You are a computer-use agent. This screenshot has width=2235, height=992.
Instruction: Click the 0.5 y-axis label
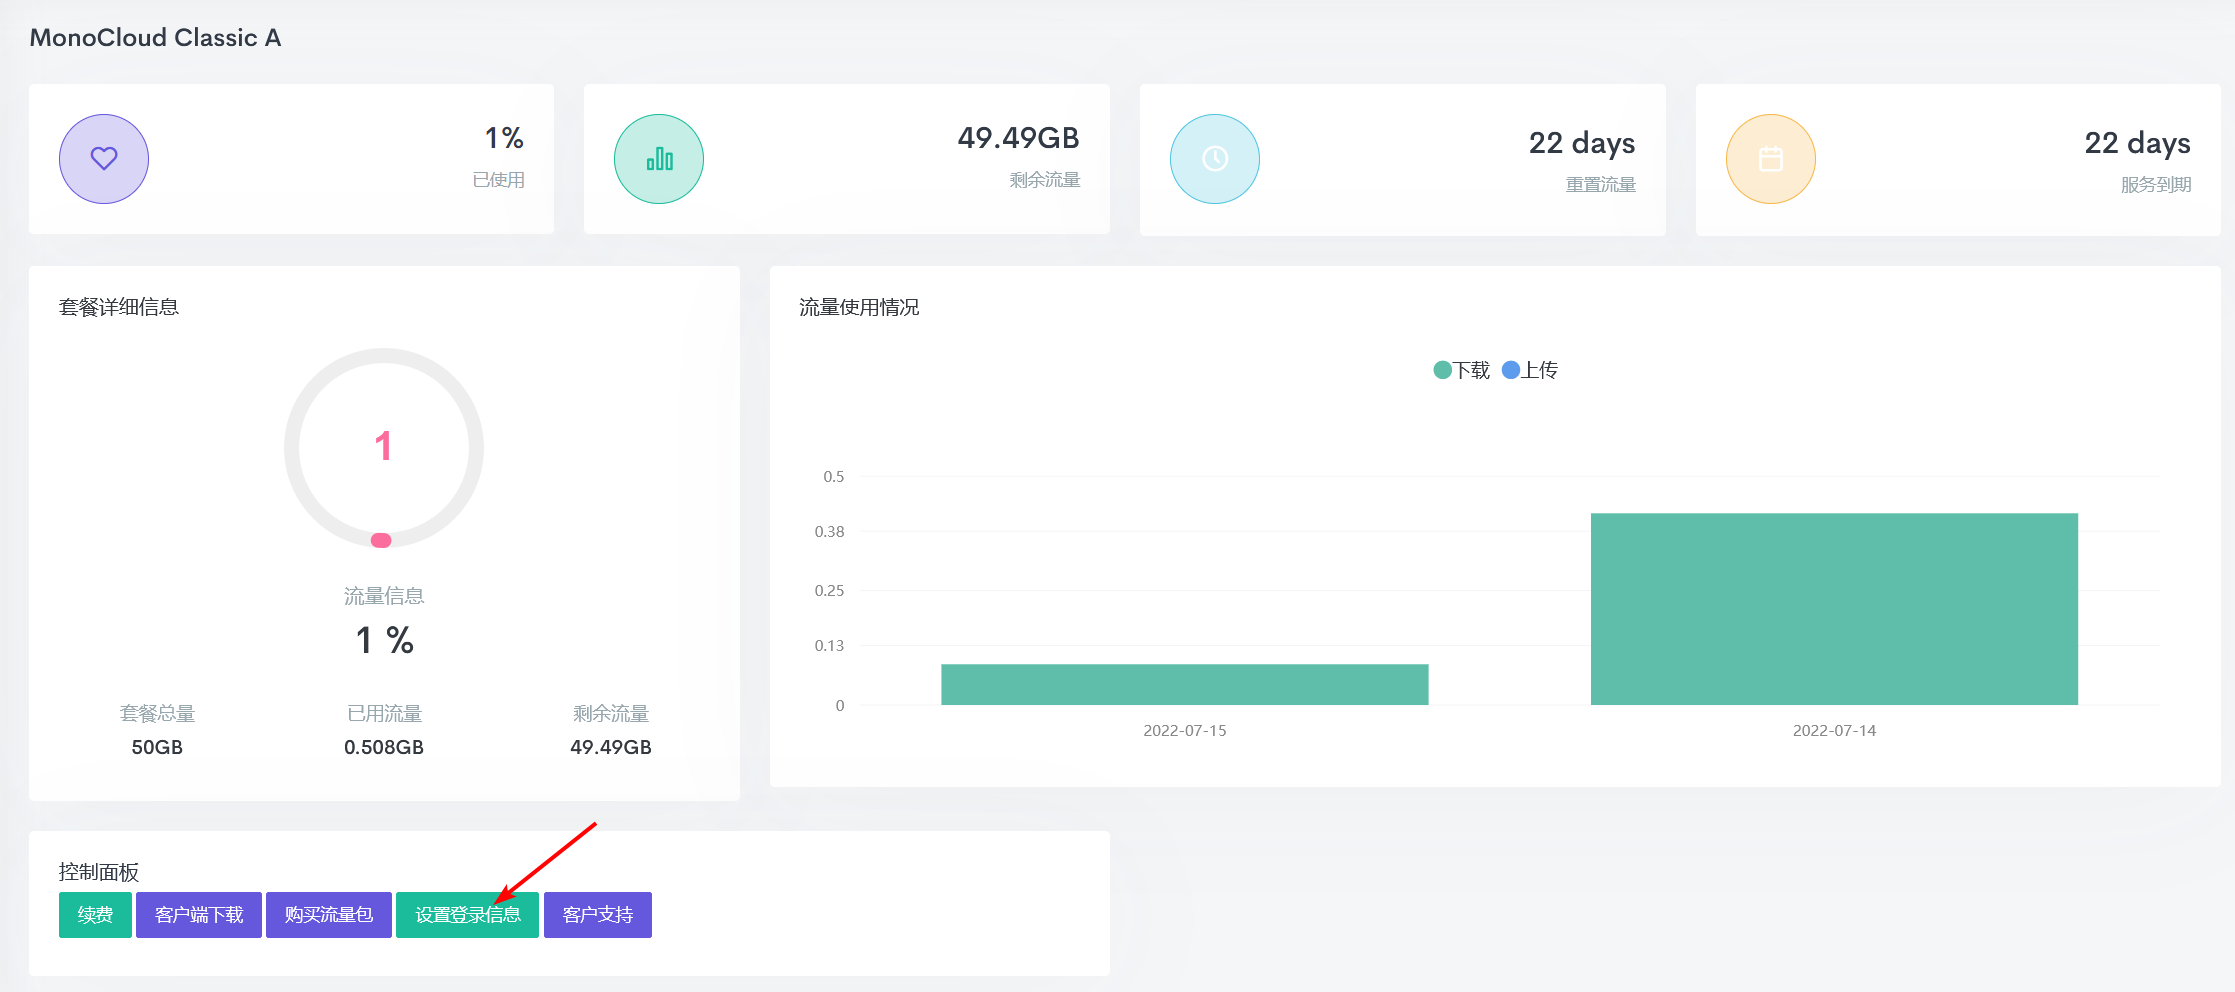click(834, 477)
